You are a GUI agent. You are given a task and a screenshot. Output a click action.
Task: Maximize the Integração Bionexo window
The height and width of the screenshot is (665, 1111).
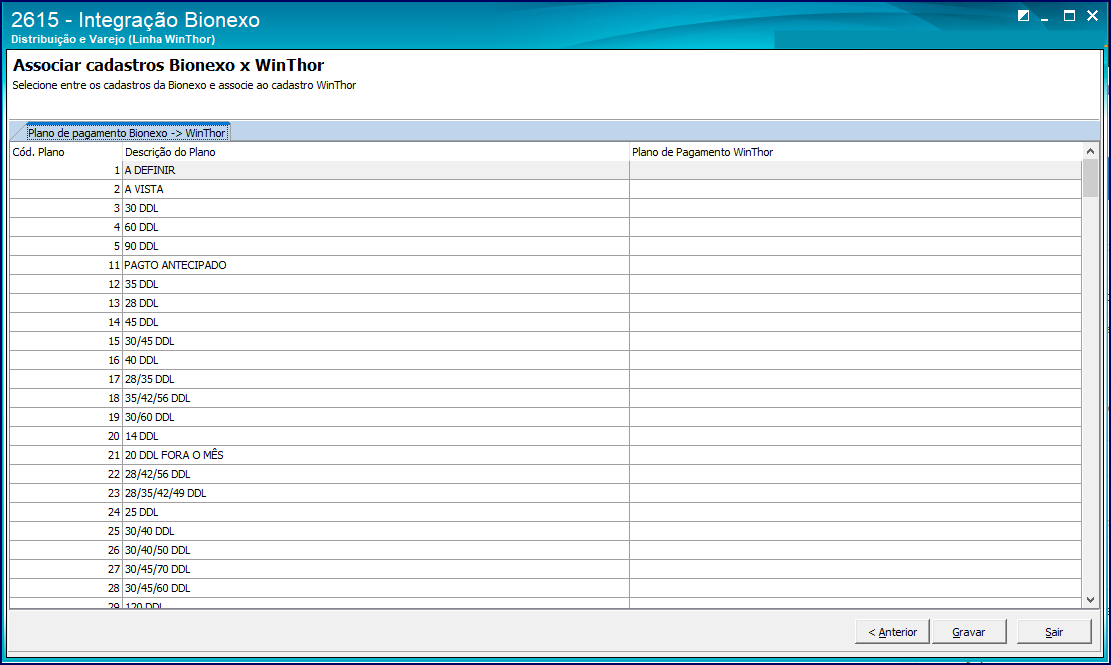point(1069,16)
